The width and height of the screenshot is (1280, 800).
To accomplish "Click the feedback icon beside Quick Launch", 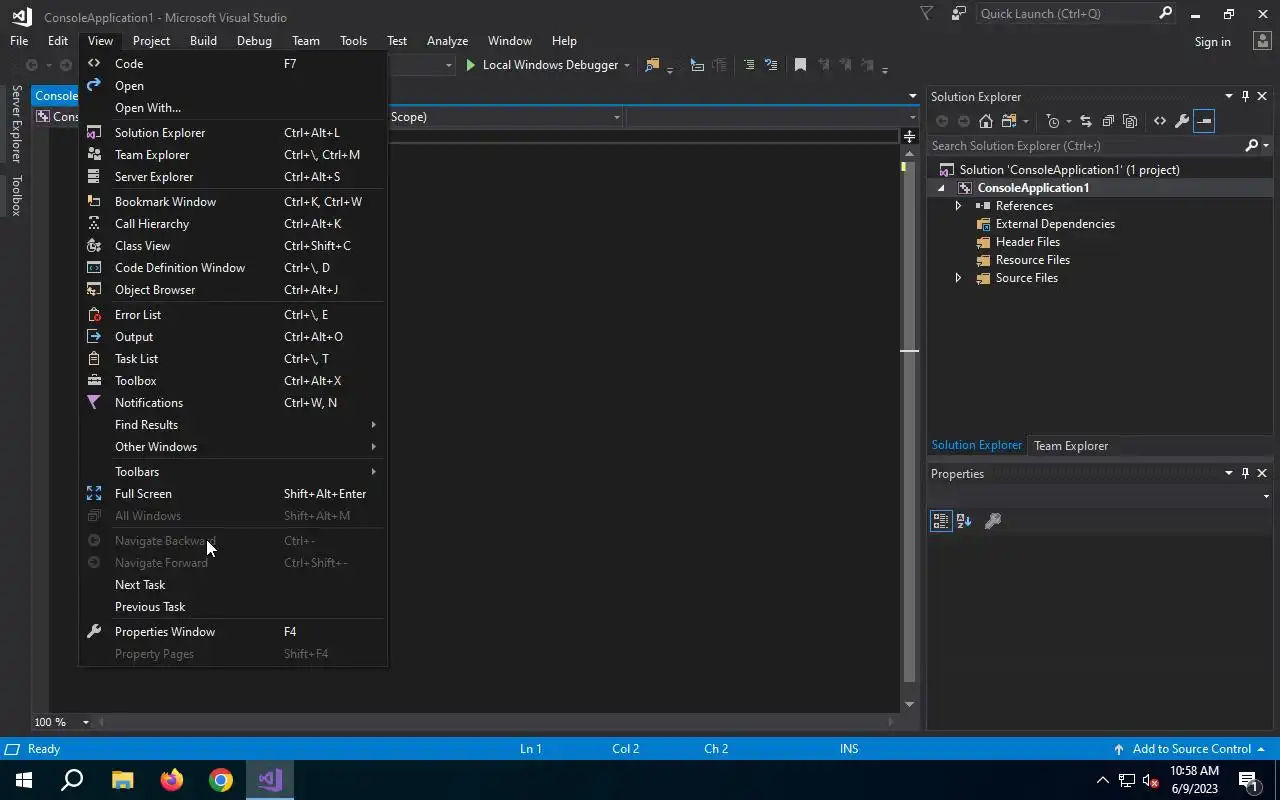I will click(x=959, y=14).
